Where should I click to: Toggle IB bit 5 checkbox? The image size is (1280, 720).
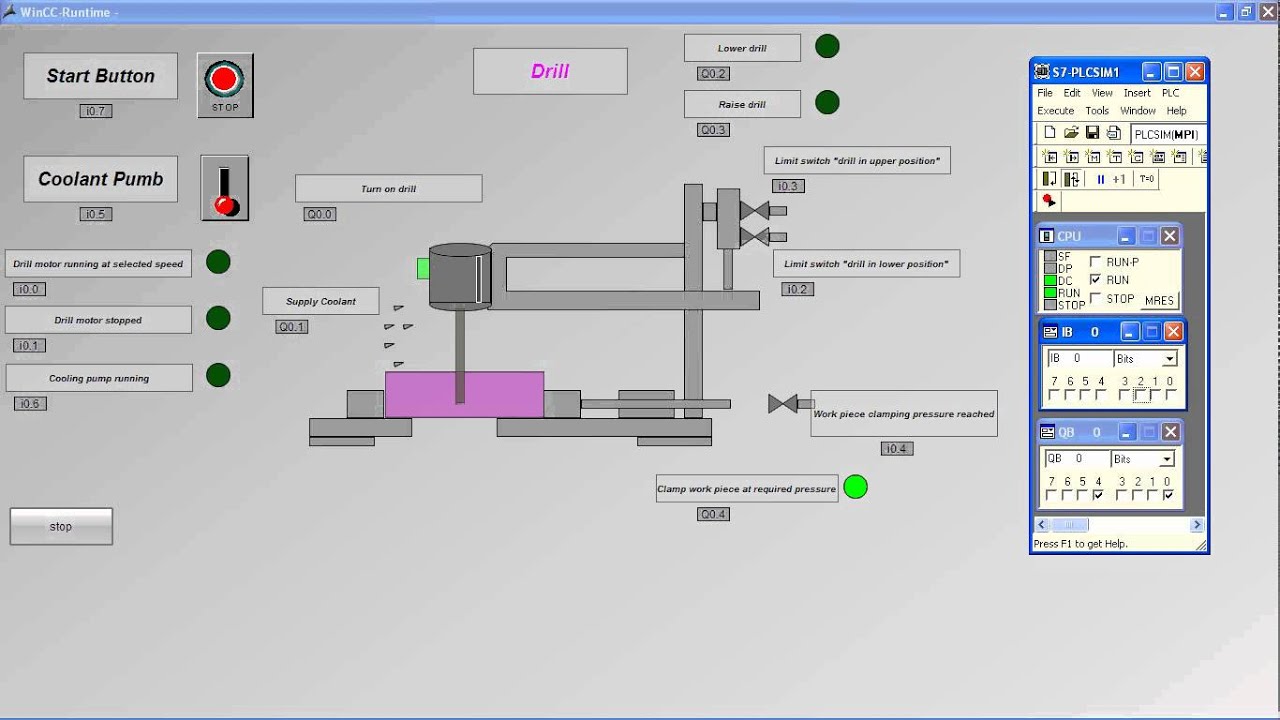(1085, 395)
